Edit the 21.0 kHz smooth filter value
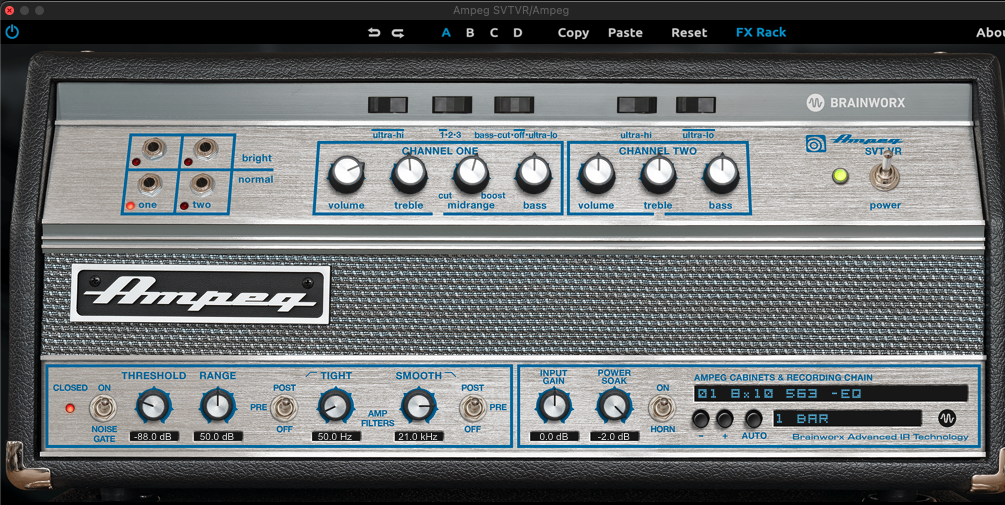 click(419, 436)
